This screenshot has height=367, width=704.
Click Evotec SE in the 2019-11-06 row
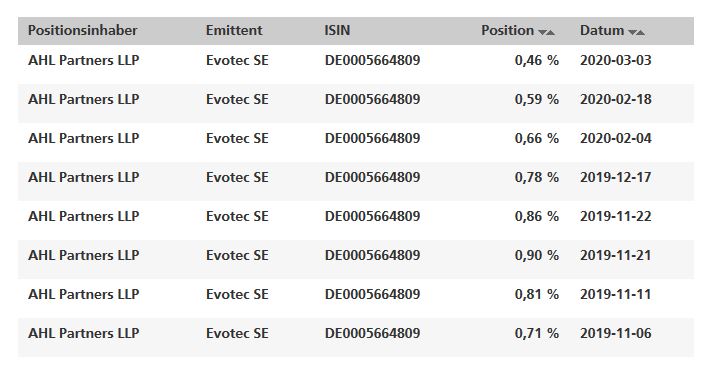(x=237, y=333)
